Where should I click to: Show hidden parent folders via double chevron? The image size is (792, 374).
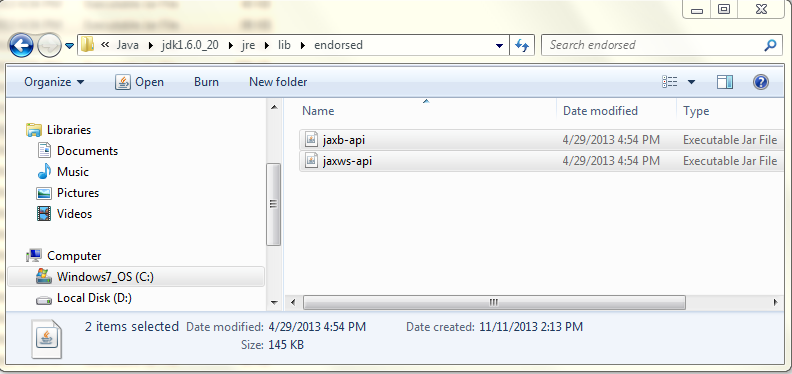coord(105,45)
